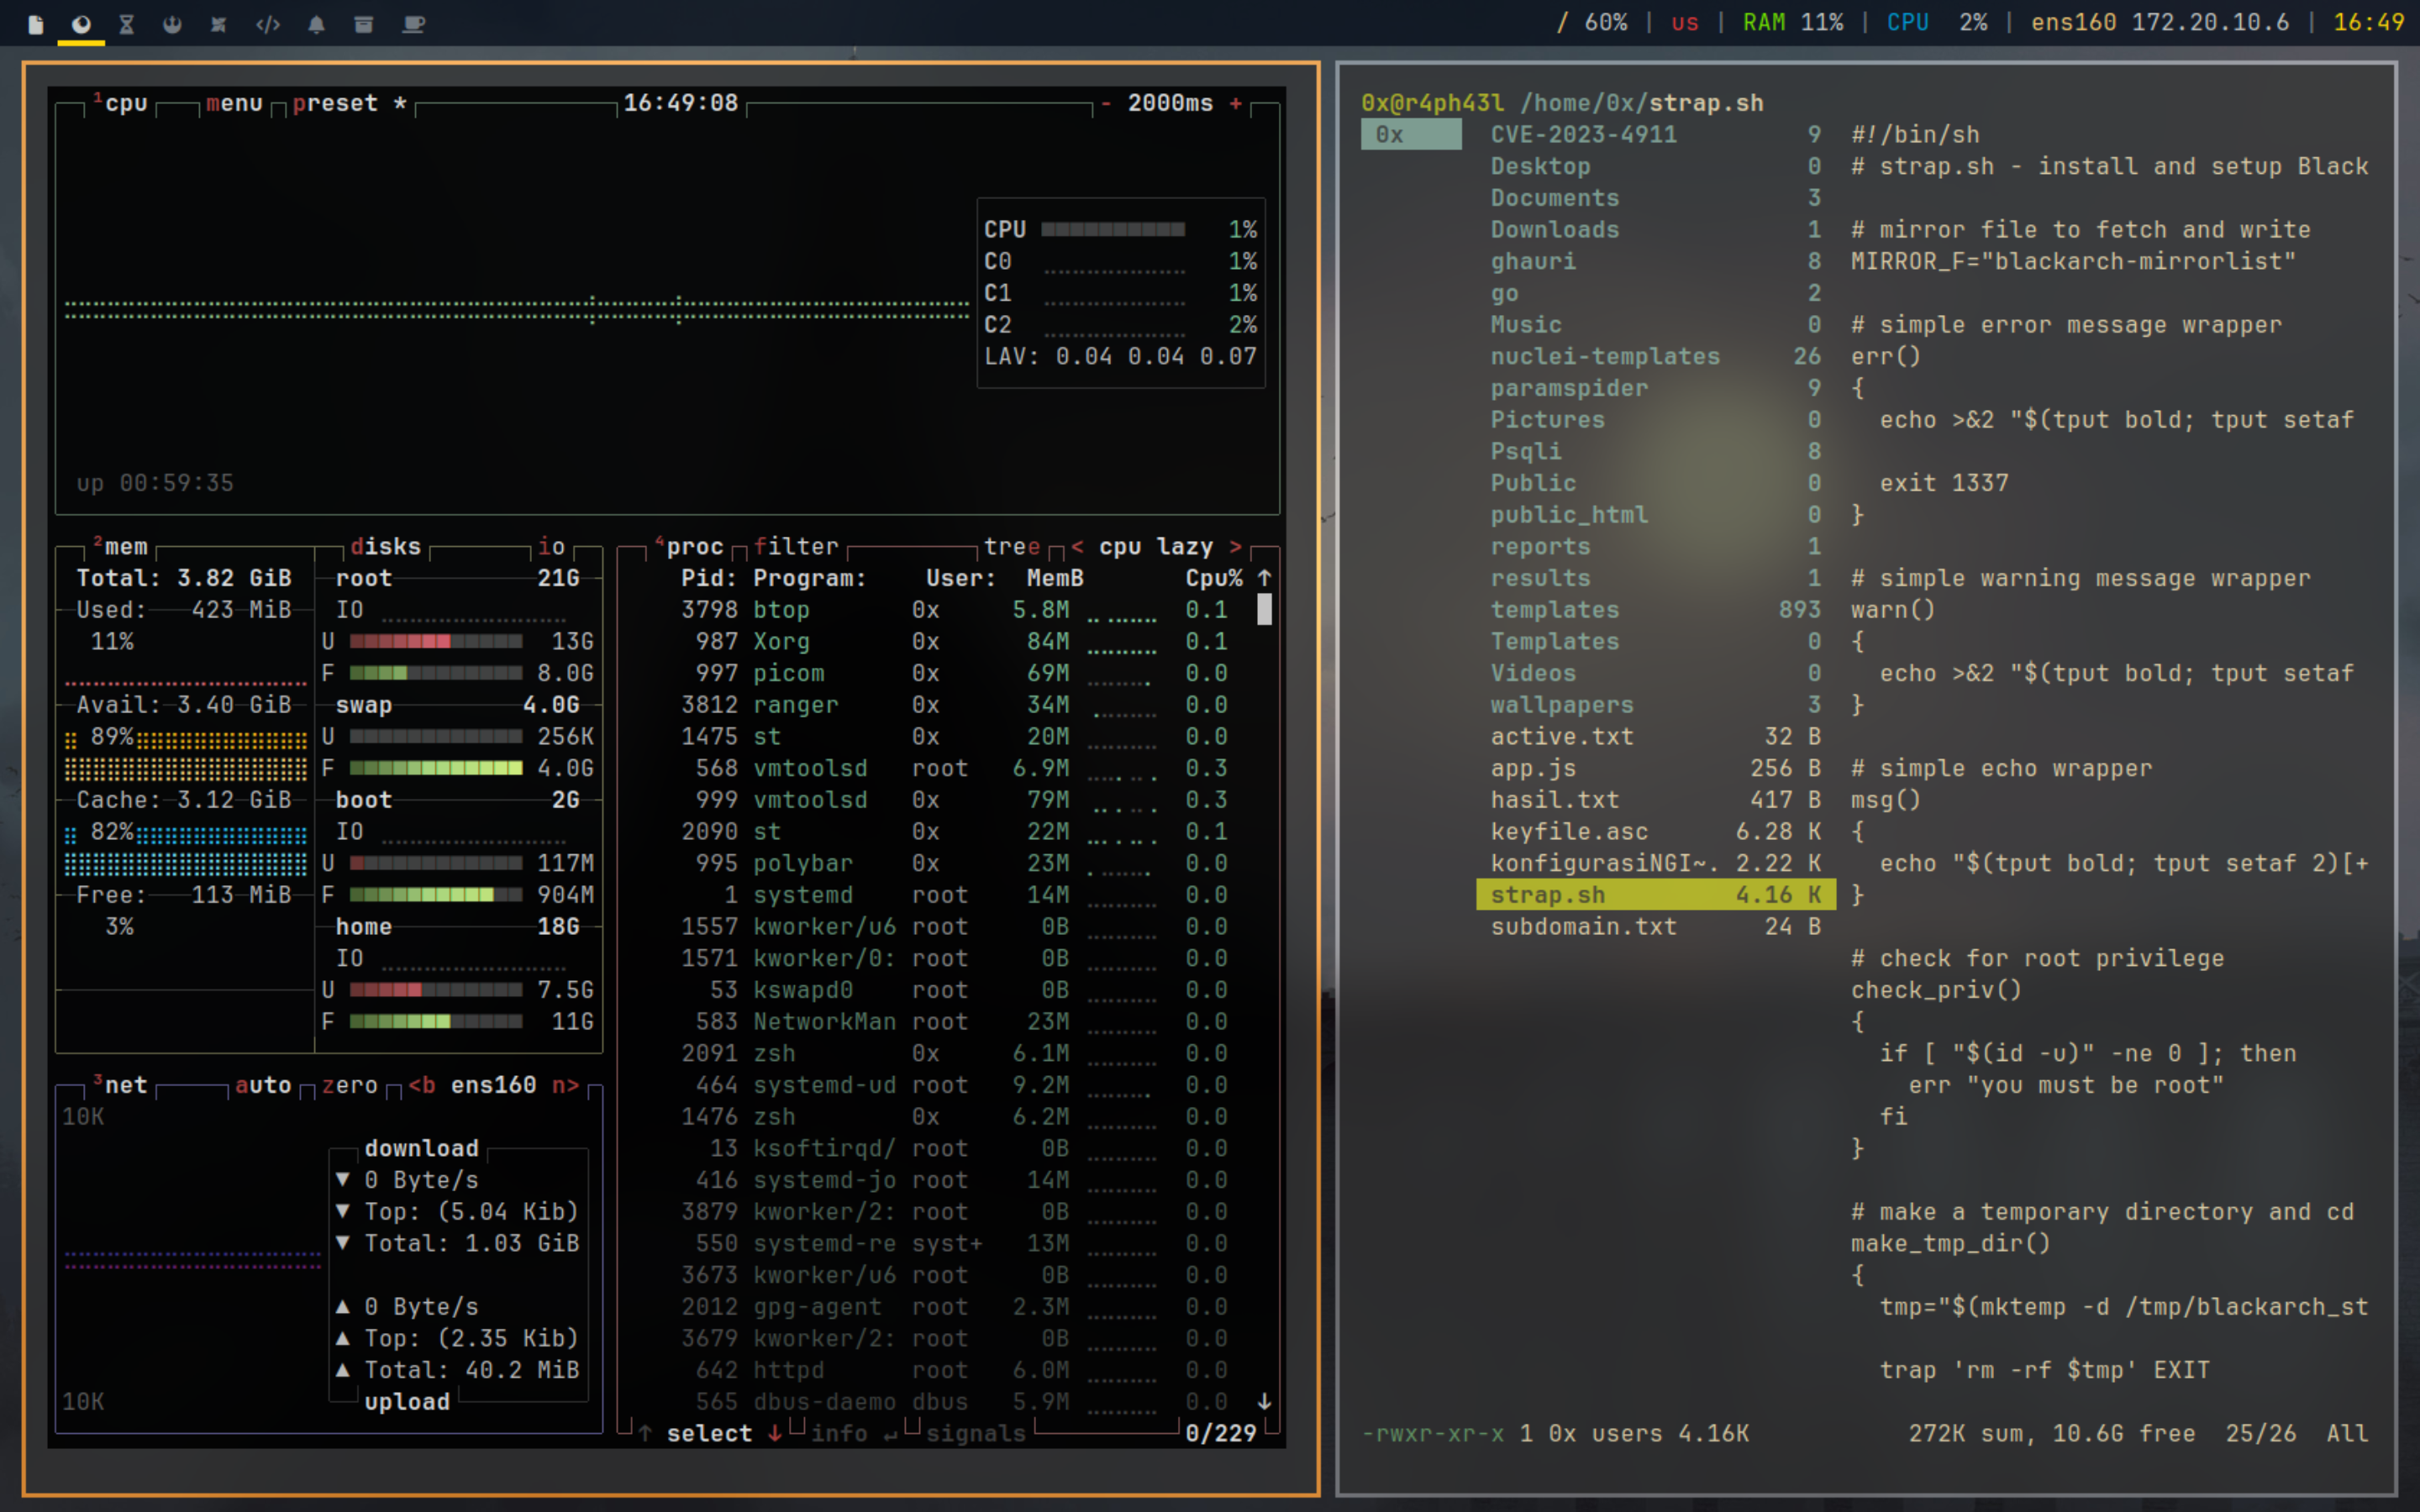Screen dimensions: 2420x1512
Task: Toggle auto scaling in net panel
Action: point(263,1085)
